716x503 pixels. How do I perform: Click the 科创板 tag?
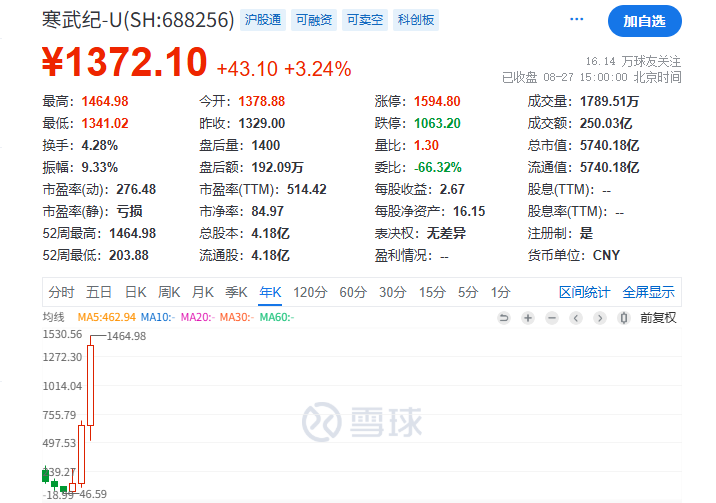(x=416, y=20)
